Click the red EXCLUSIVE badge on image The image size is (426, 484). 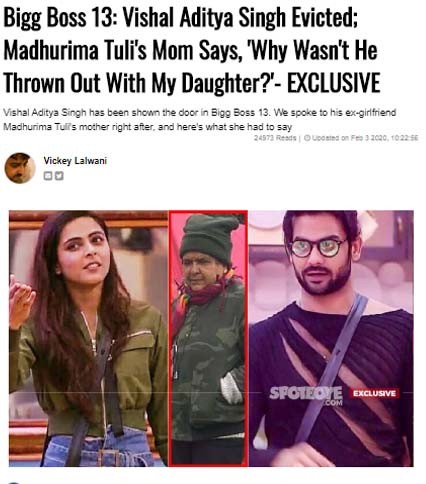[374, 393]
